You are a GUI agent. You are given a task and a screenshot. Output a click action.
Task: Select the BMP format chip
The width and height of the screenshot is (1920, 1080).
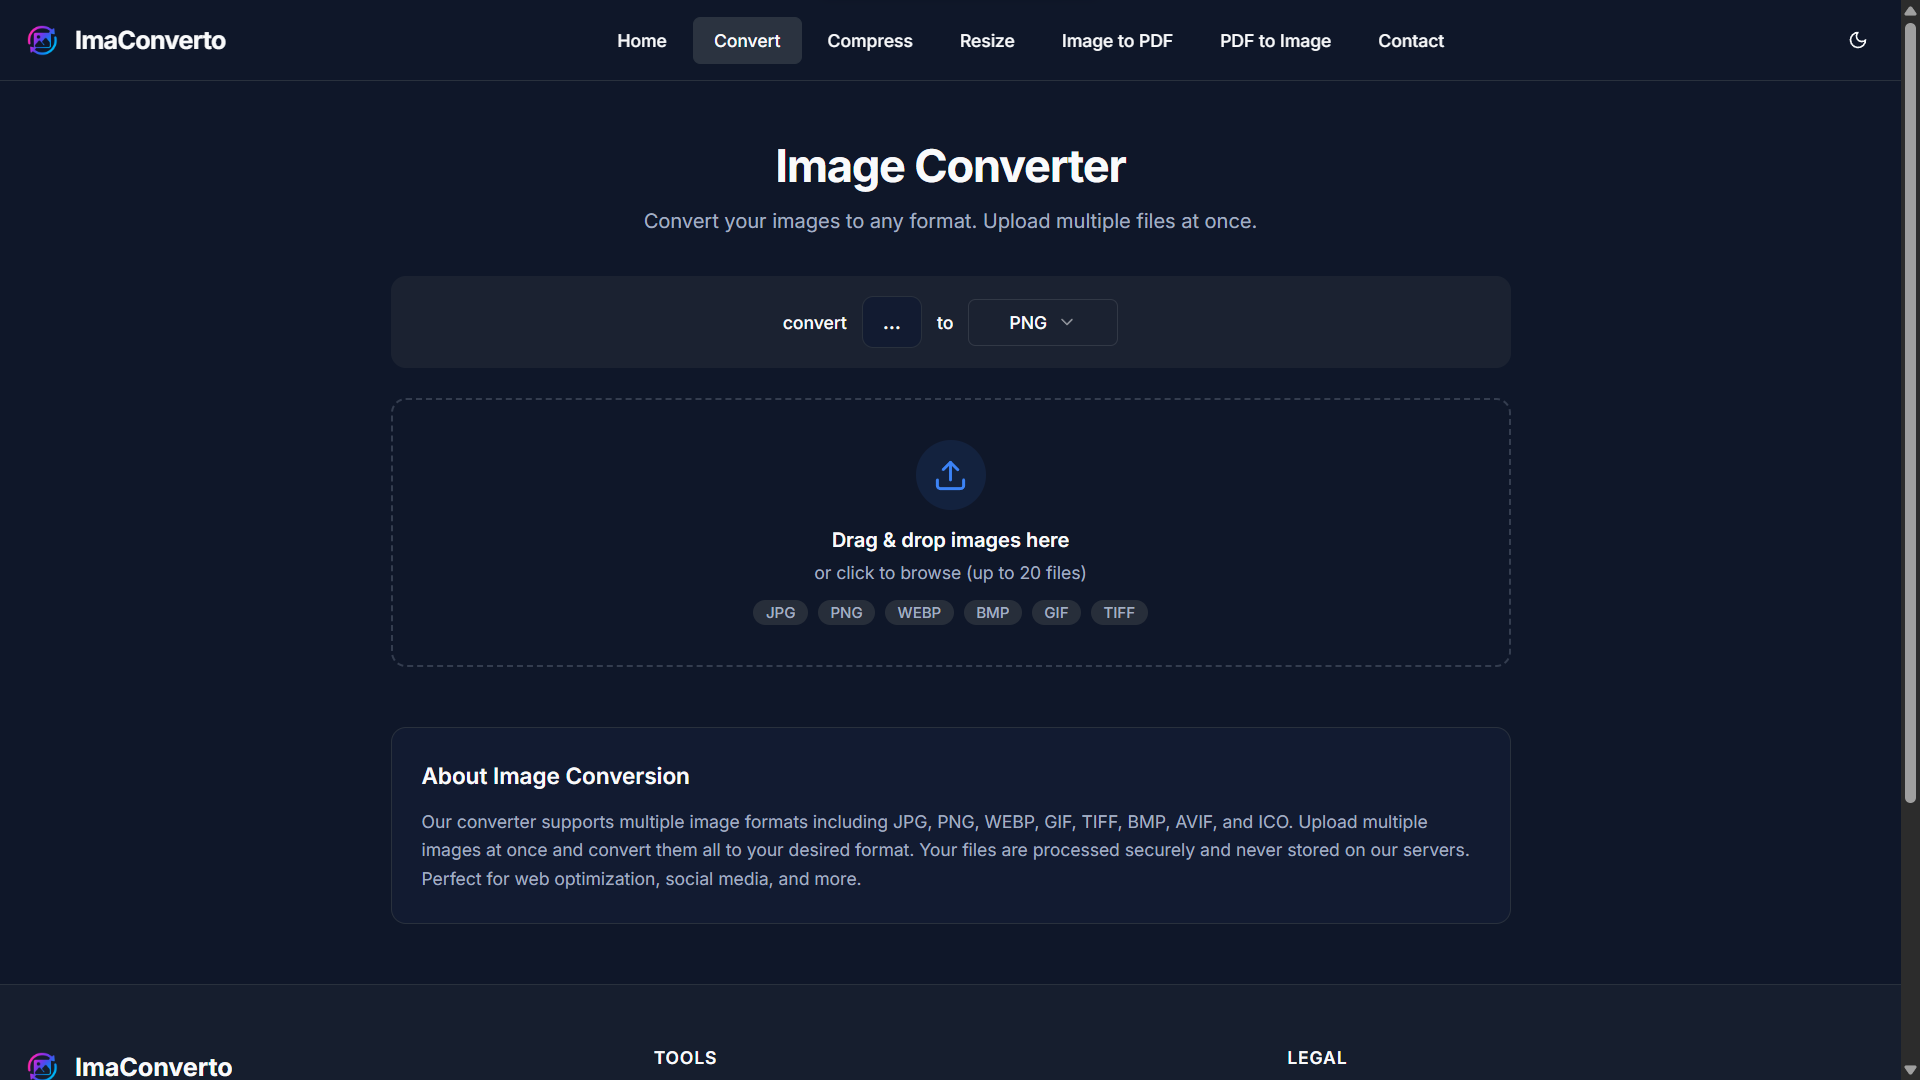pyautogui.click(x=992, y=612)
